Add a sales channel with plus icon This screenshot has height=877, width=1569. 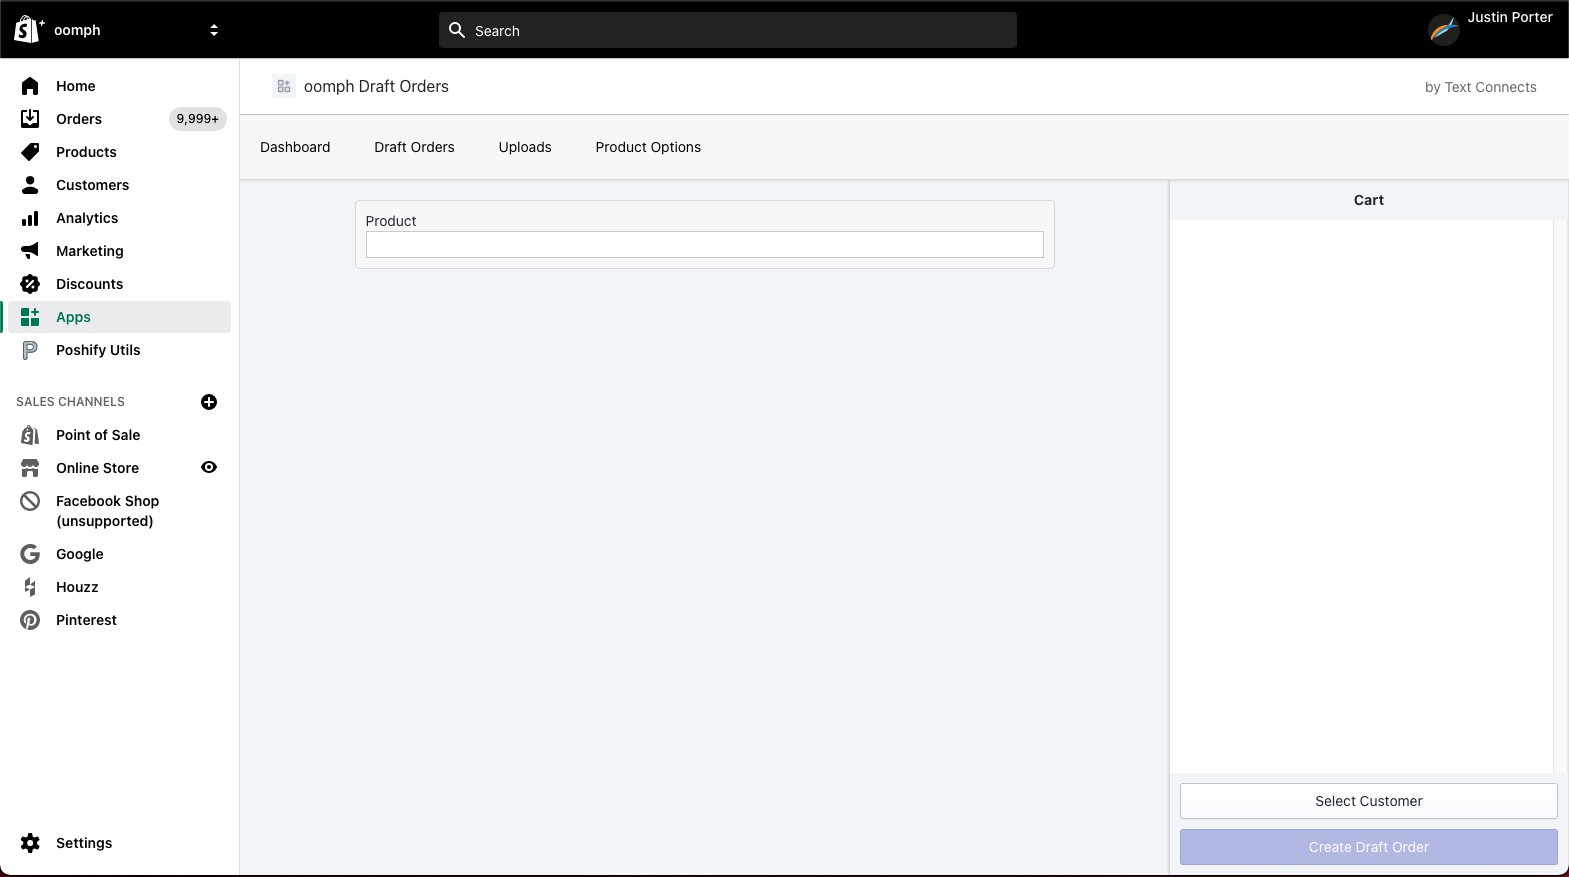click(209, 402)
